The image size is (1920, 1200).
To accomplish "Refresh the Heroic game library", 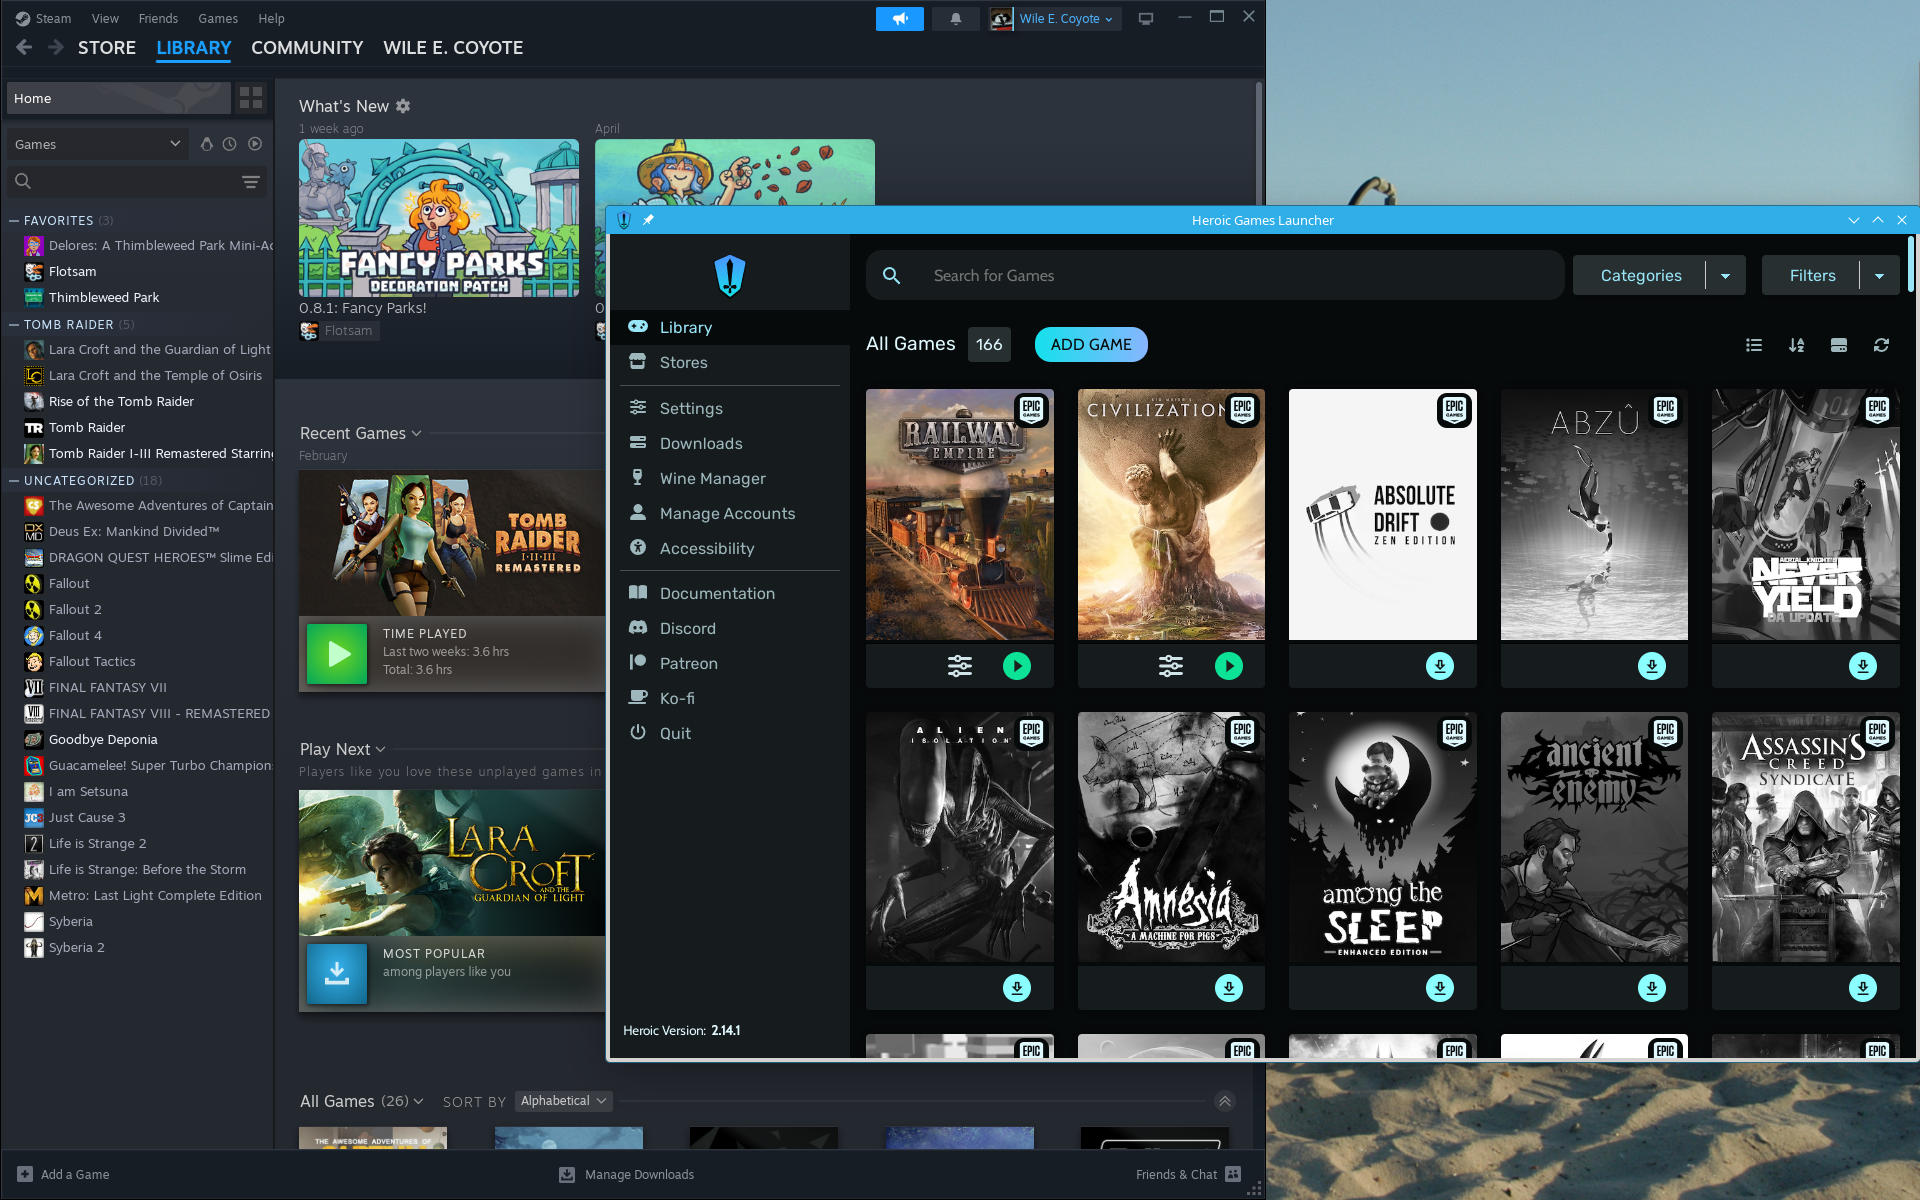I will click(1881, 345).
